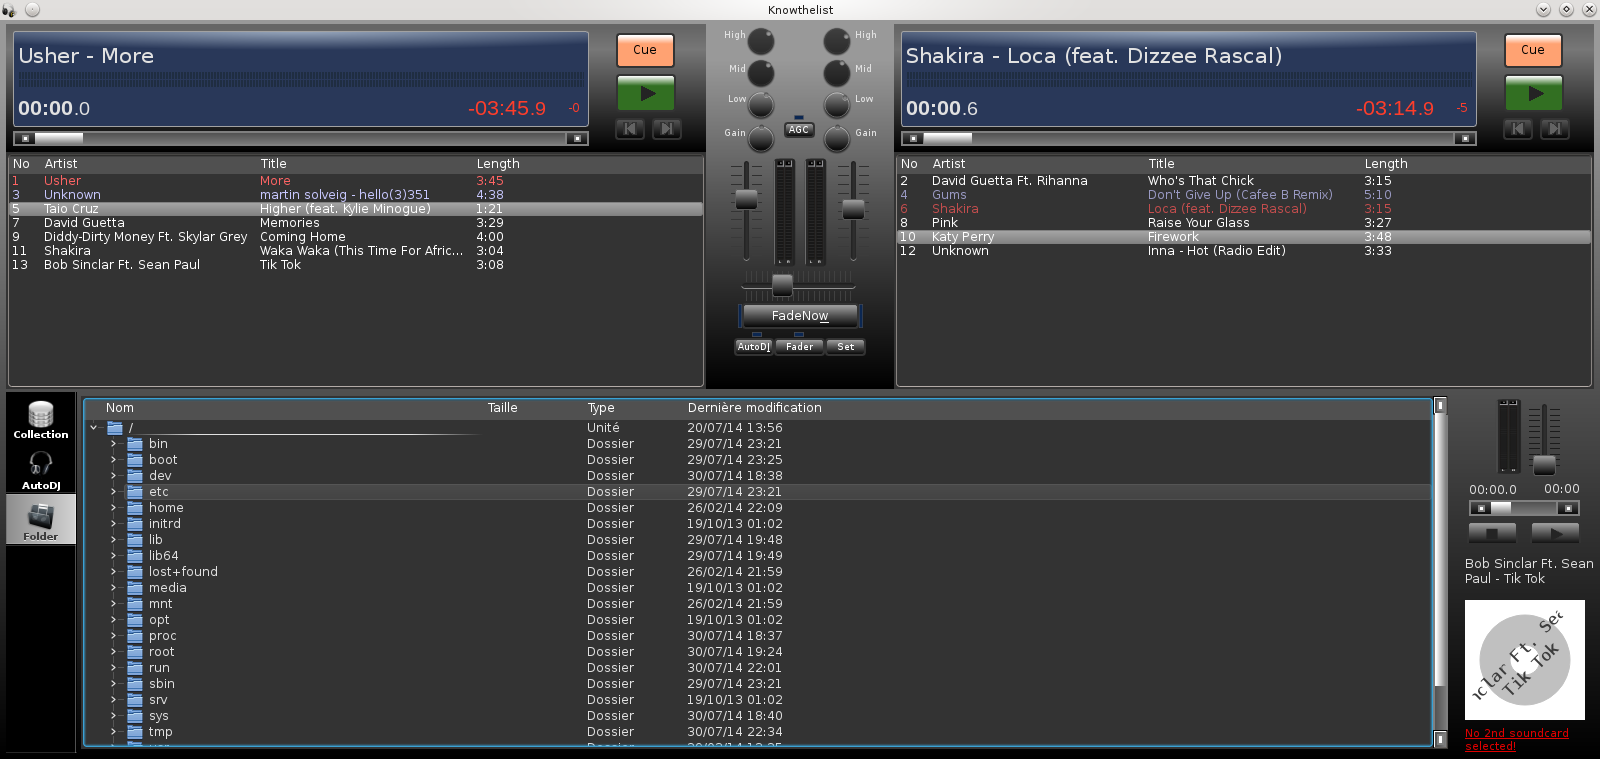
Task: Click the FadeNow button
Action: (x=800, y=316)
